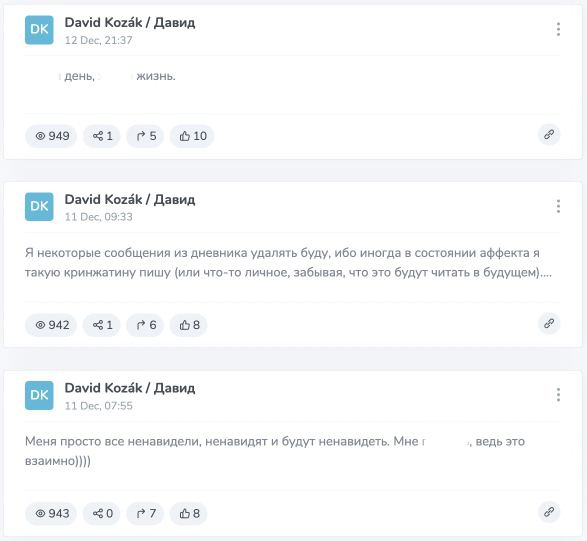Click the 943 views eye counter
Image resolution: width=587 pixels, height=541 pixels.
point(51,513)
